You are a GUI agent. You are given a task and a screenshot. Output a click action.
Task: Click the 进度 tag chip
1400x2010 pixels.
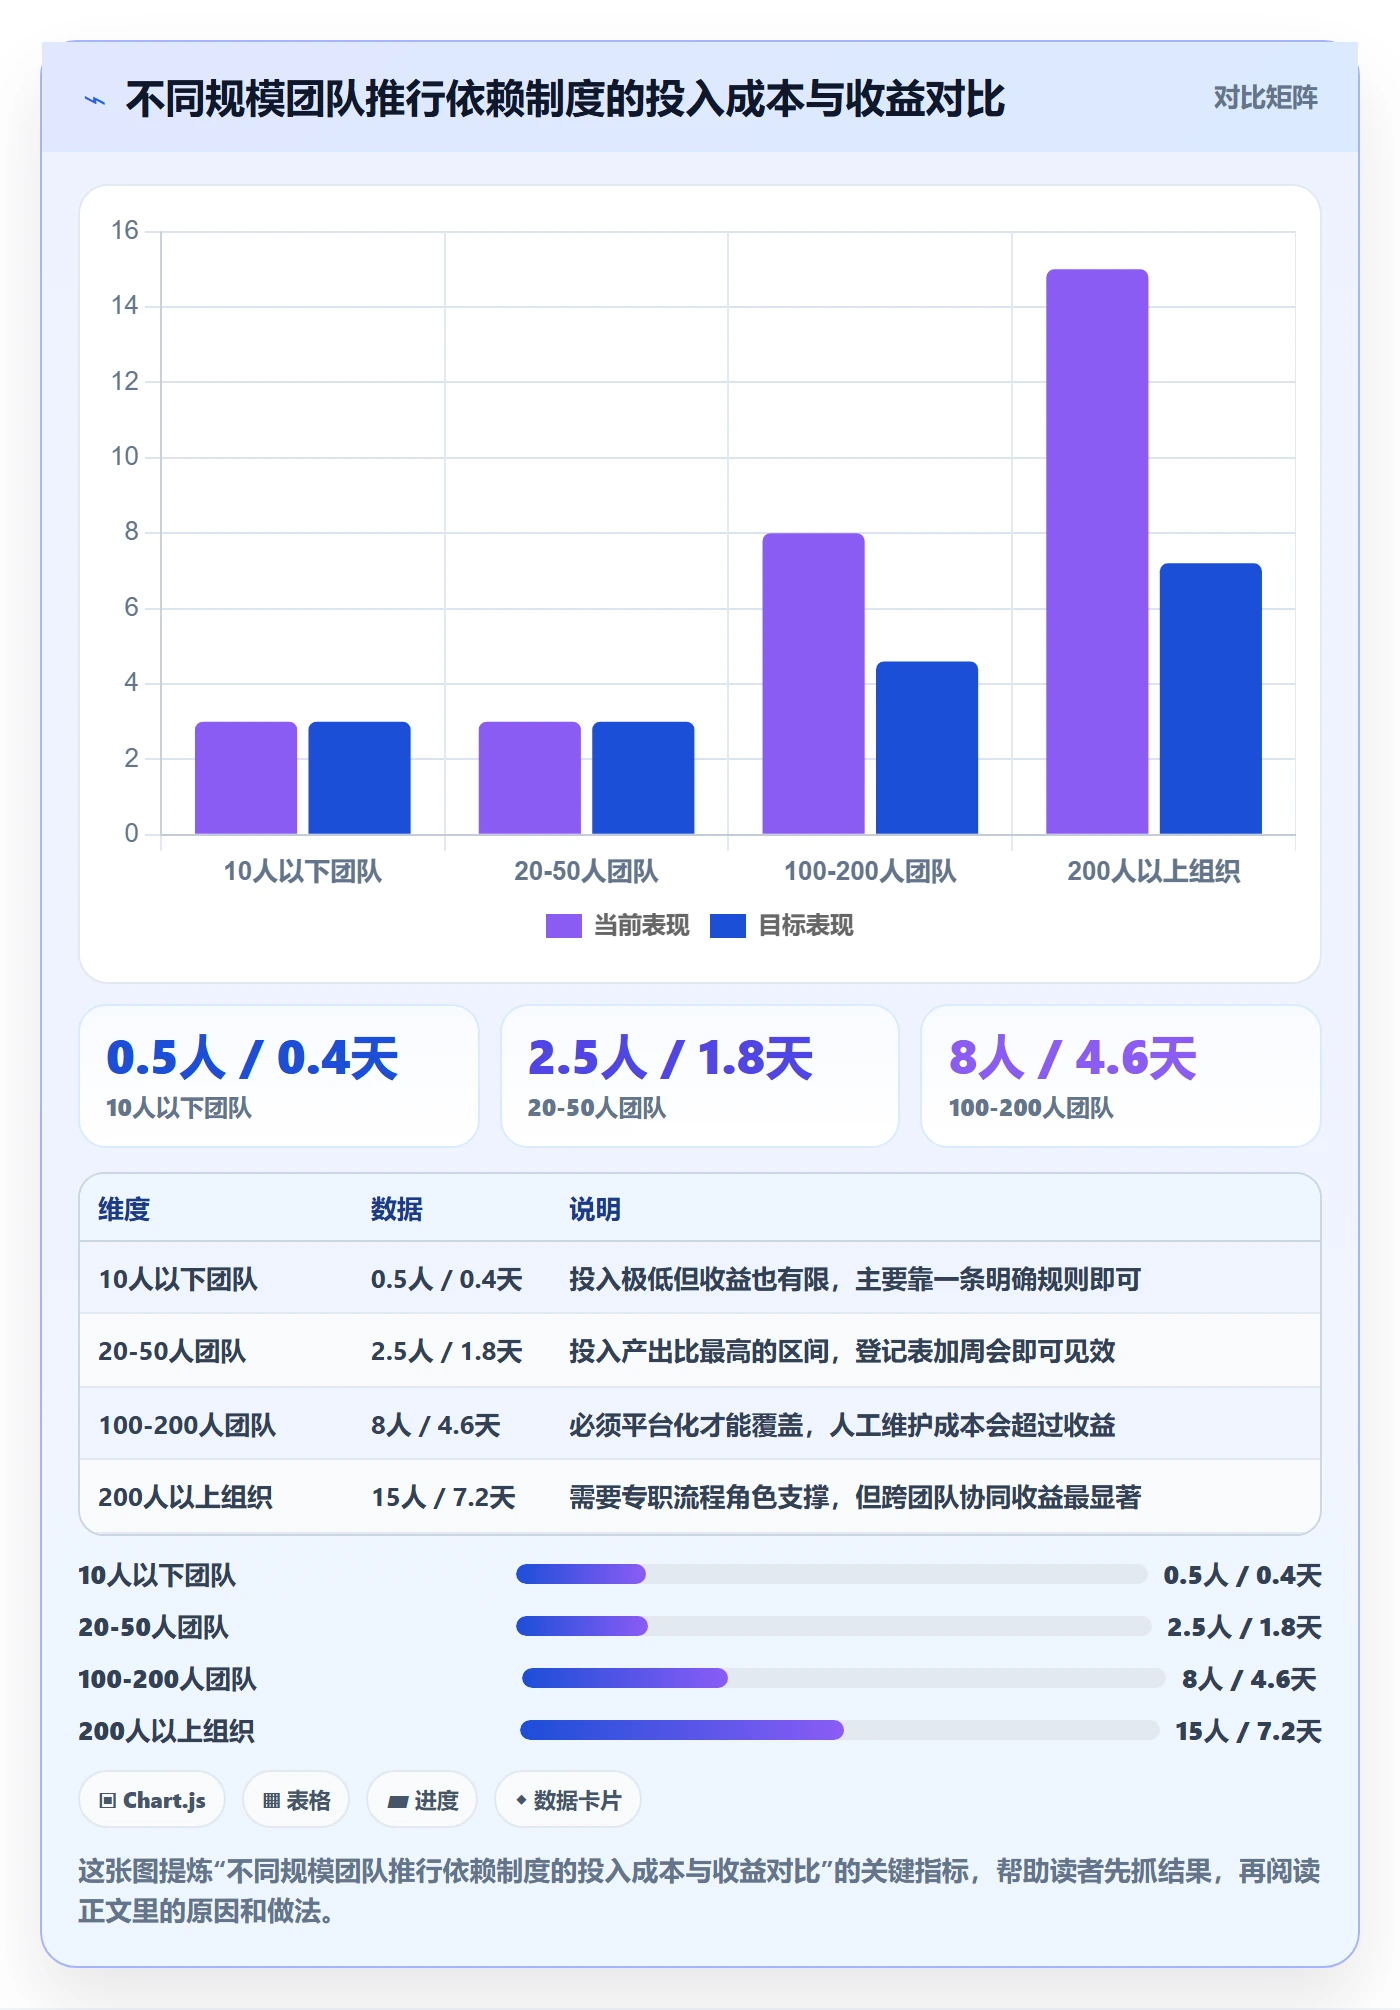[422, 1800]
